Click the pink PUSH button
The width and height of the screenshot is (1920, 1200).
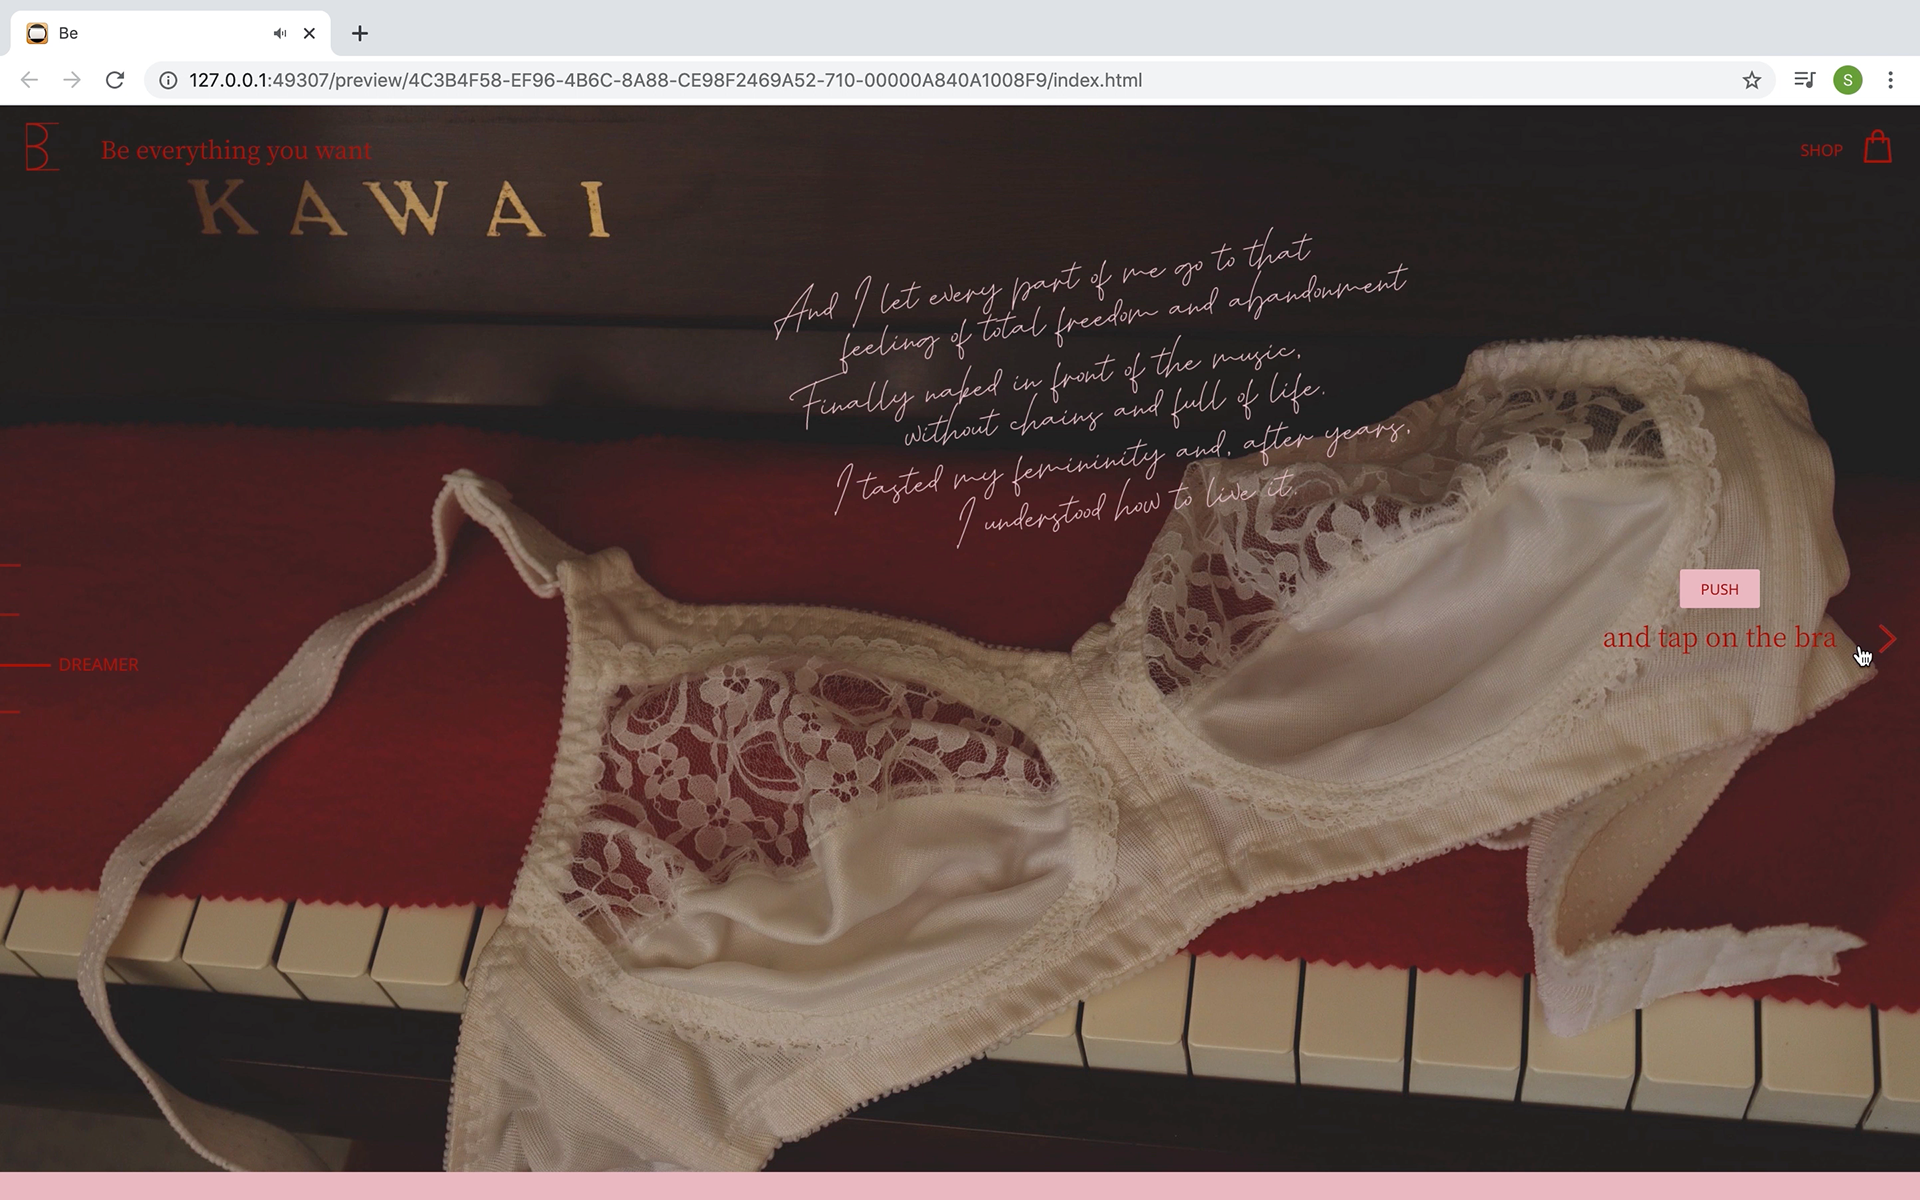point(1719,589)
